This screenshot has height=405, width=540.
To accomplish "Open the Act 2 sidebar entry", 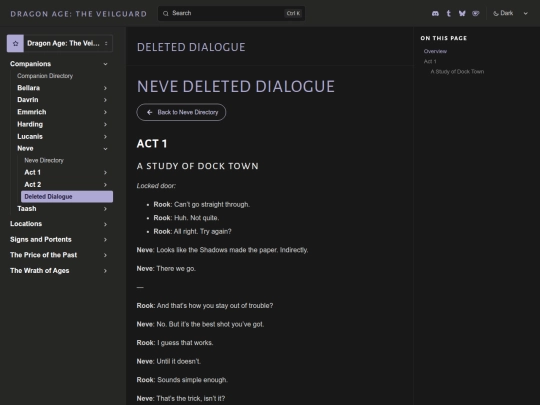I will (33, 185).
